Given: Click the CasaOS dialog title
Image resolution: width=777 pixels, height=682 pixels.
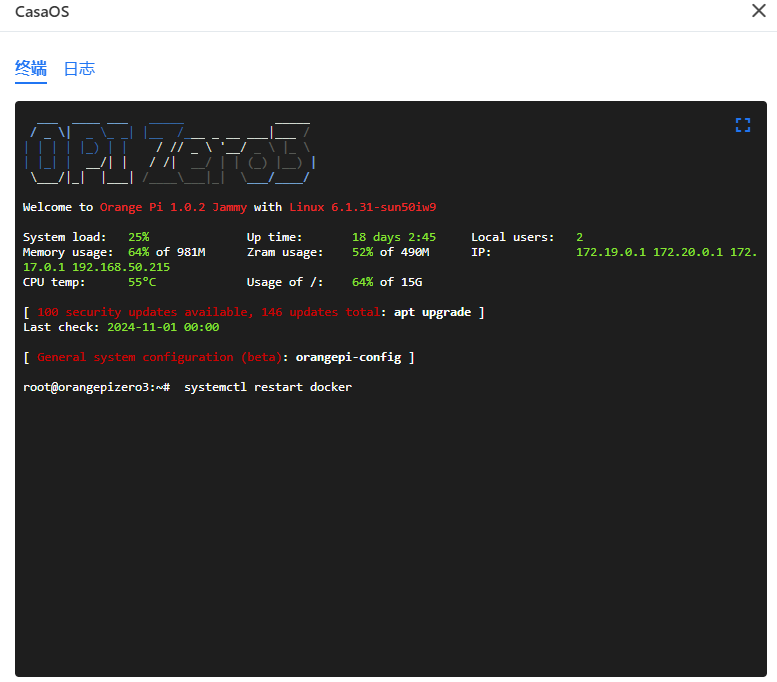Looking at the screenshot, I should pos(42,11).
